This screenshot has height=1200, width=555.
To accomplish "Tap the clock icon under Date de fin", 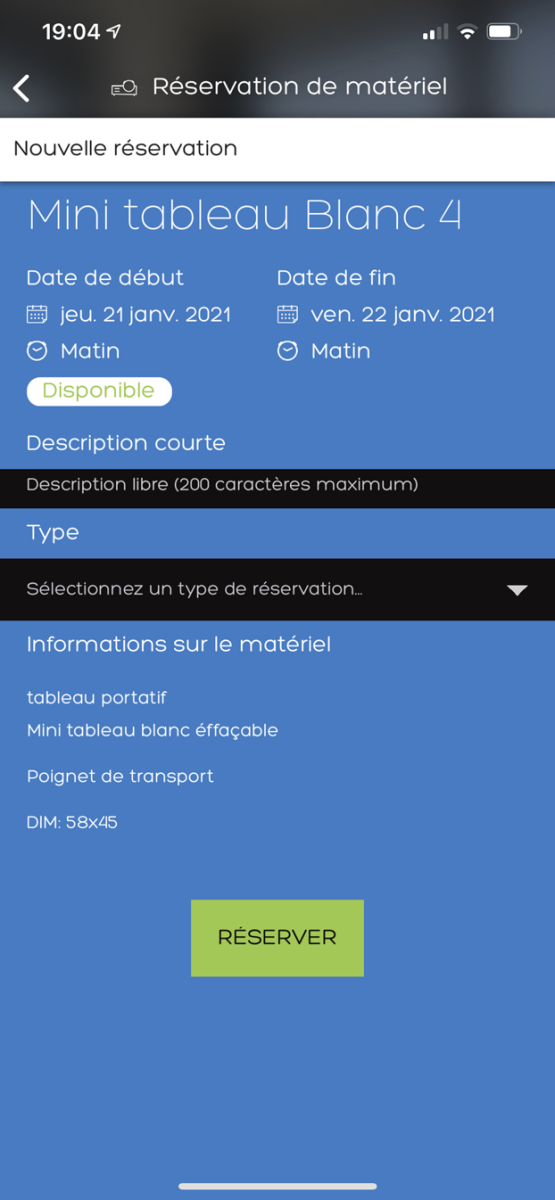I will click(287, 351).
